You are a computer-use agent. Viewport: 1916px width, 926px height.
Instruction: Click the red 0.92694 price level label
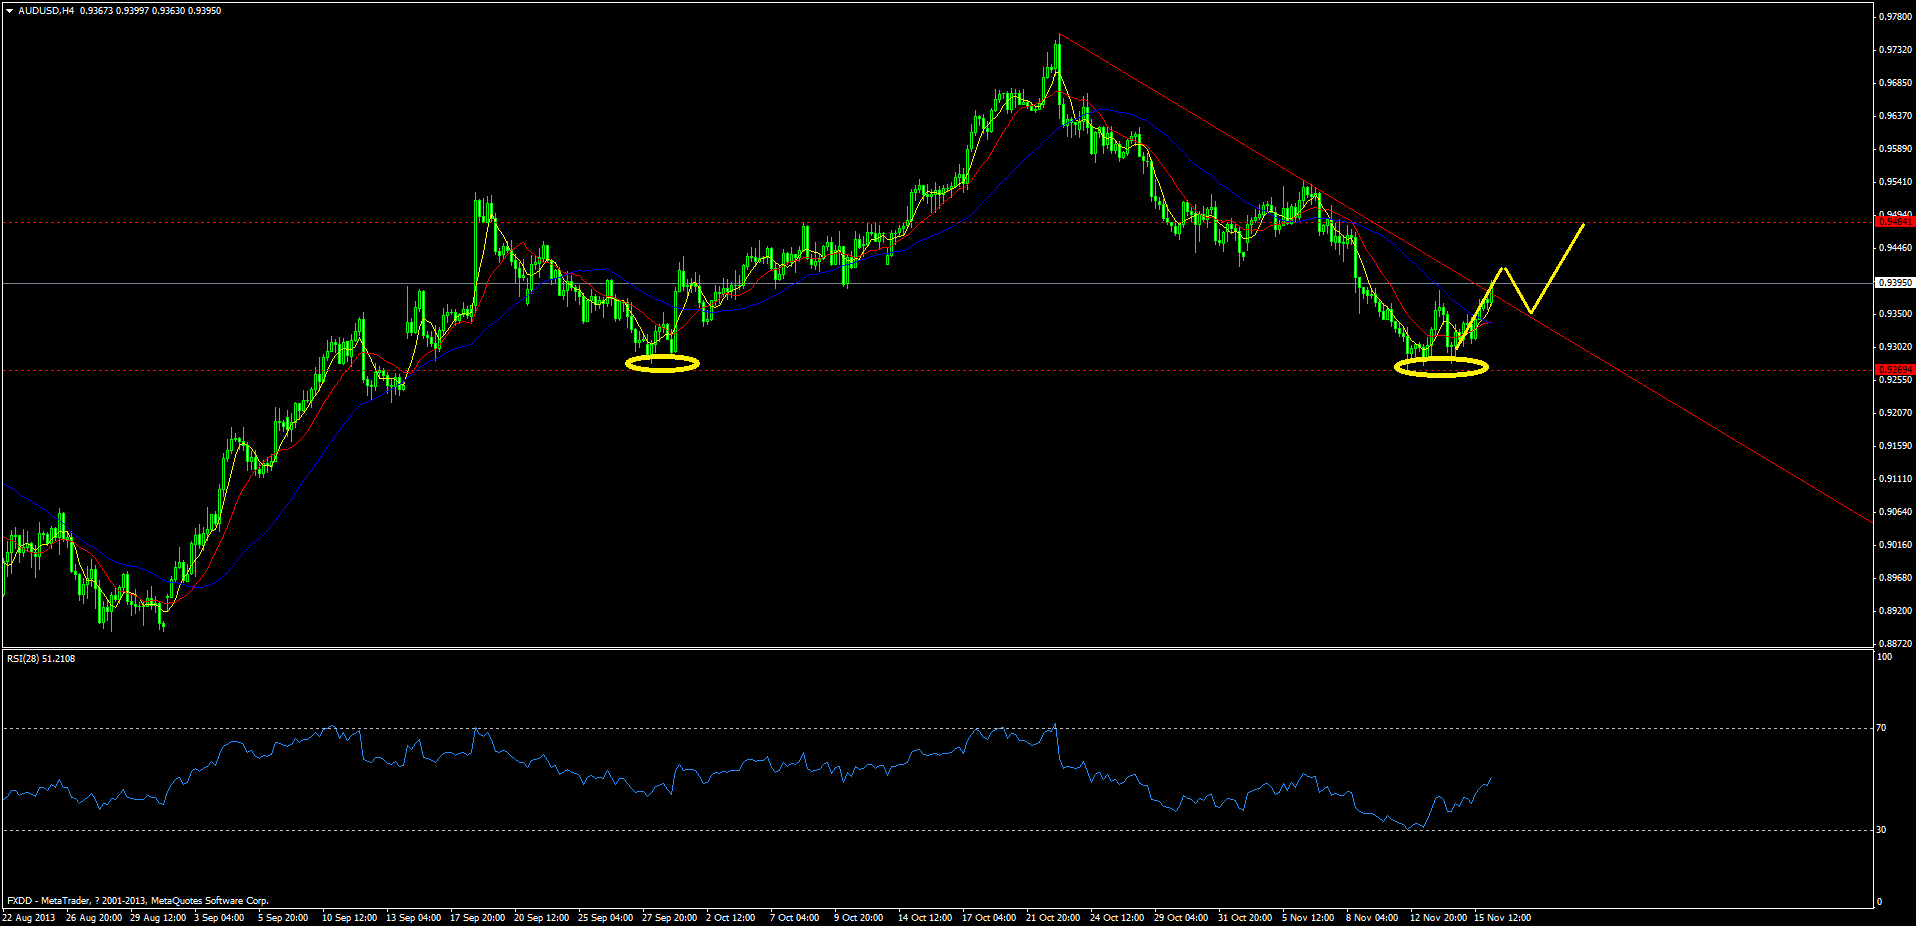[1895, 370]
